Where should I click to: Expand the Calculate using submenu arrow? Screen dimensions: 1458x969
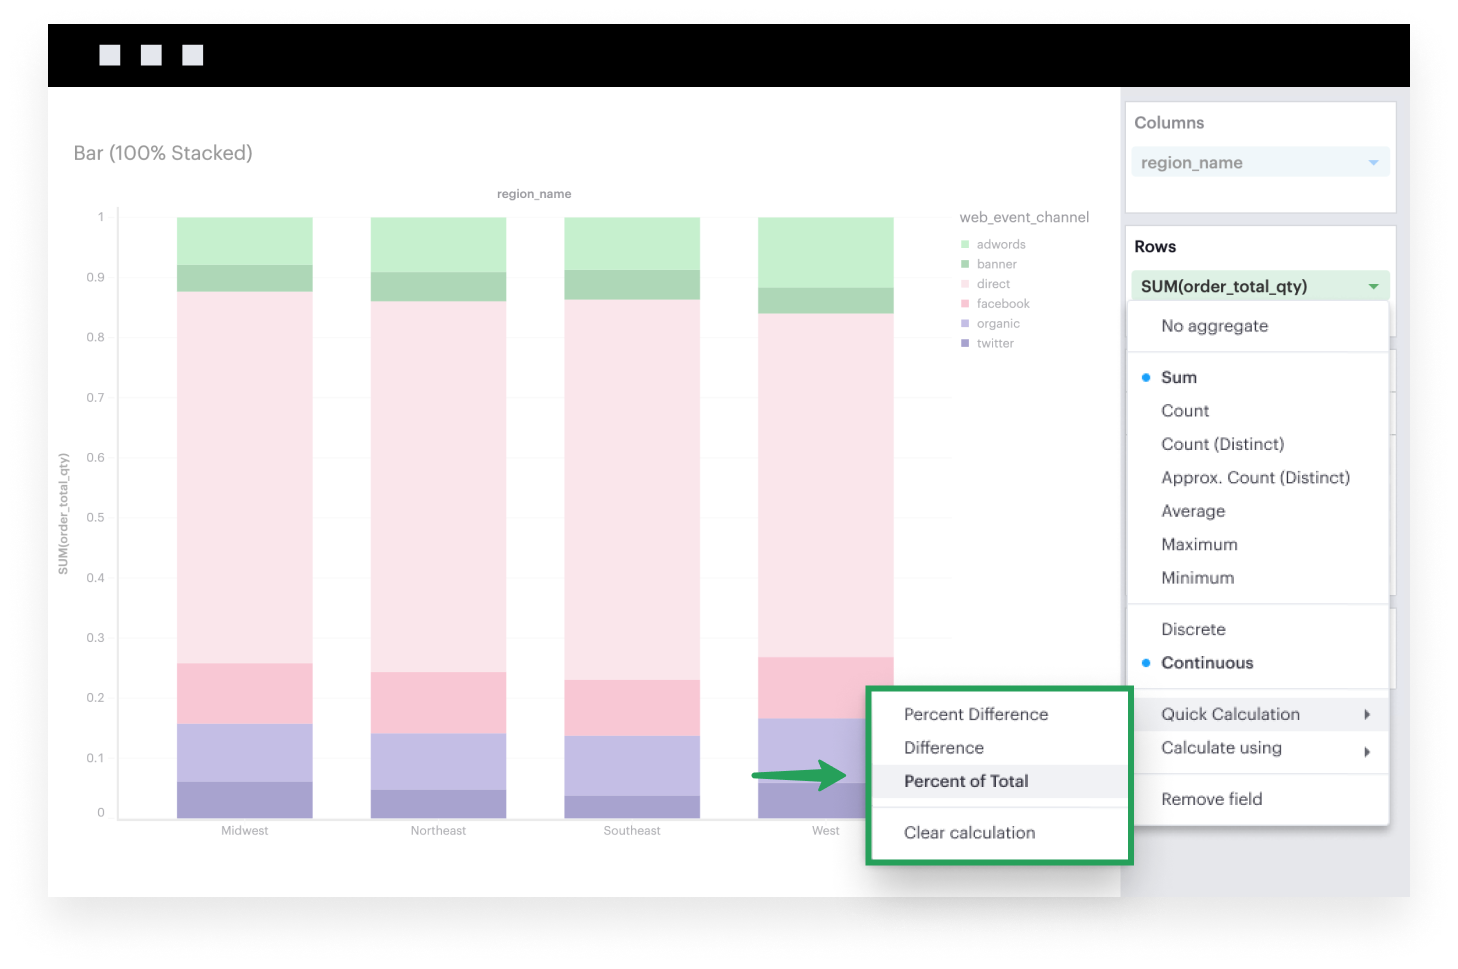pyautogui.click(x=1367, y=751)
